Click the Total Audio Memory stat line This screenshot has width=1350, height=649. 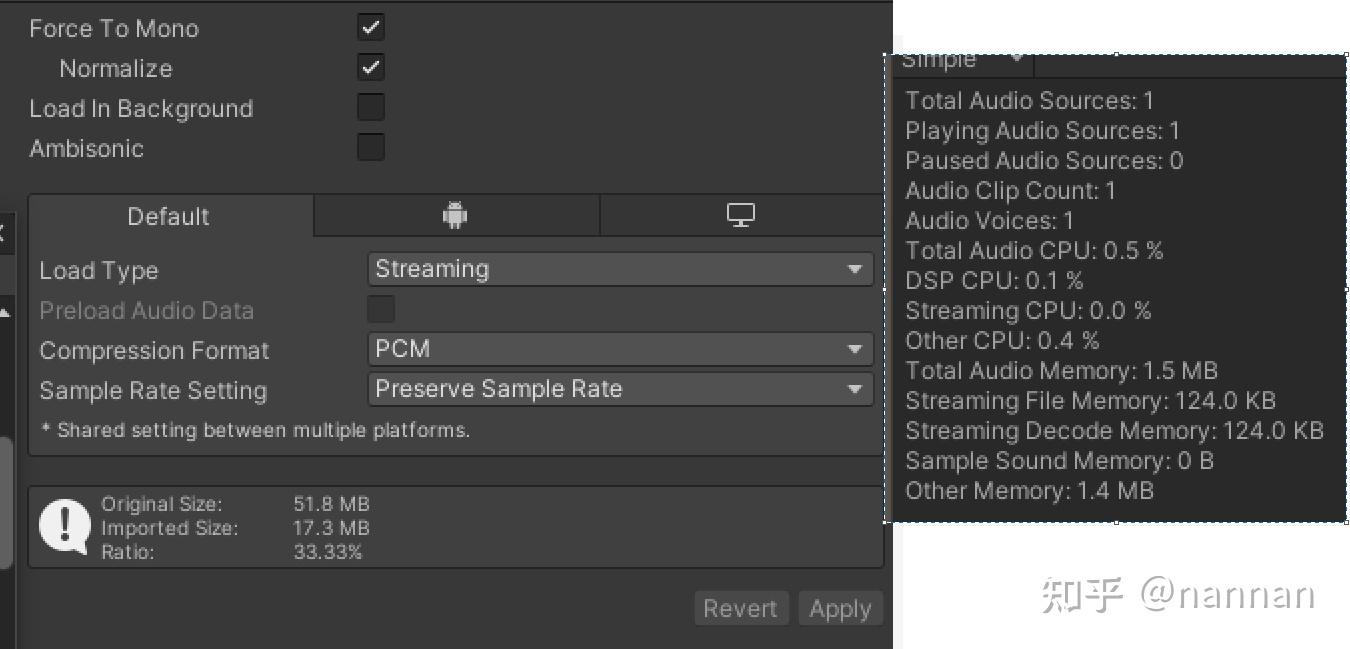[1061, 371]
